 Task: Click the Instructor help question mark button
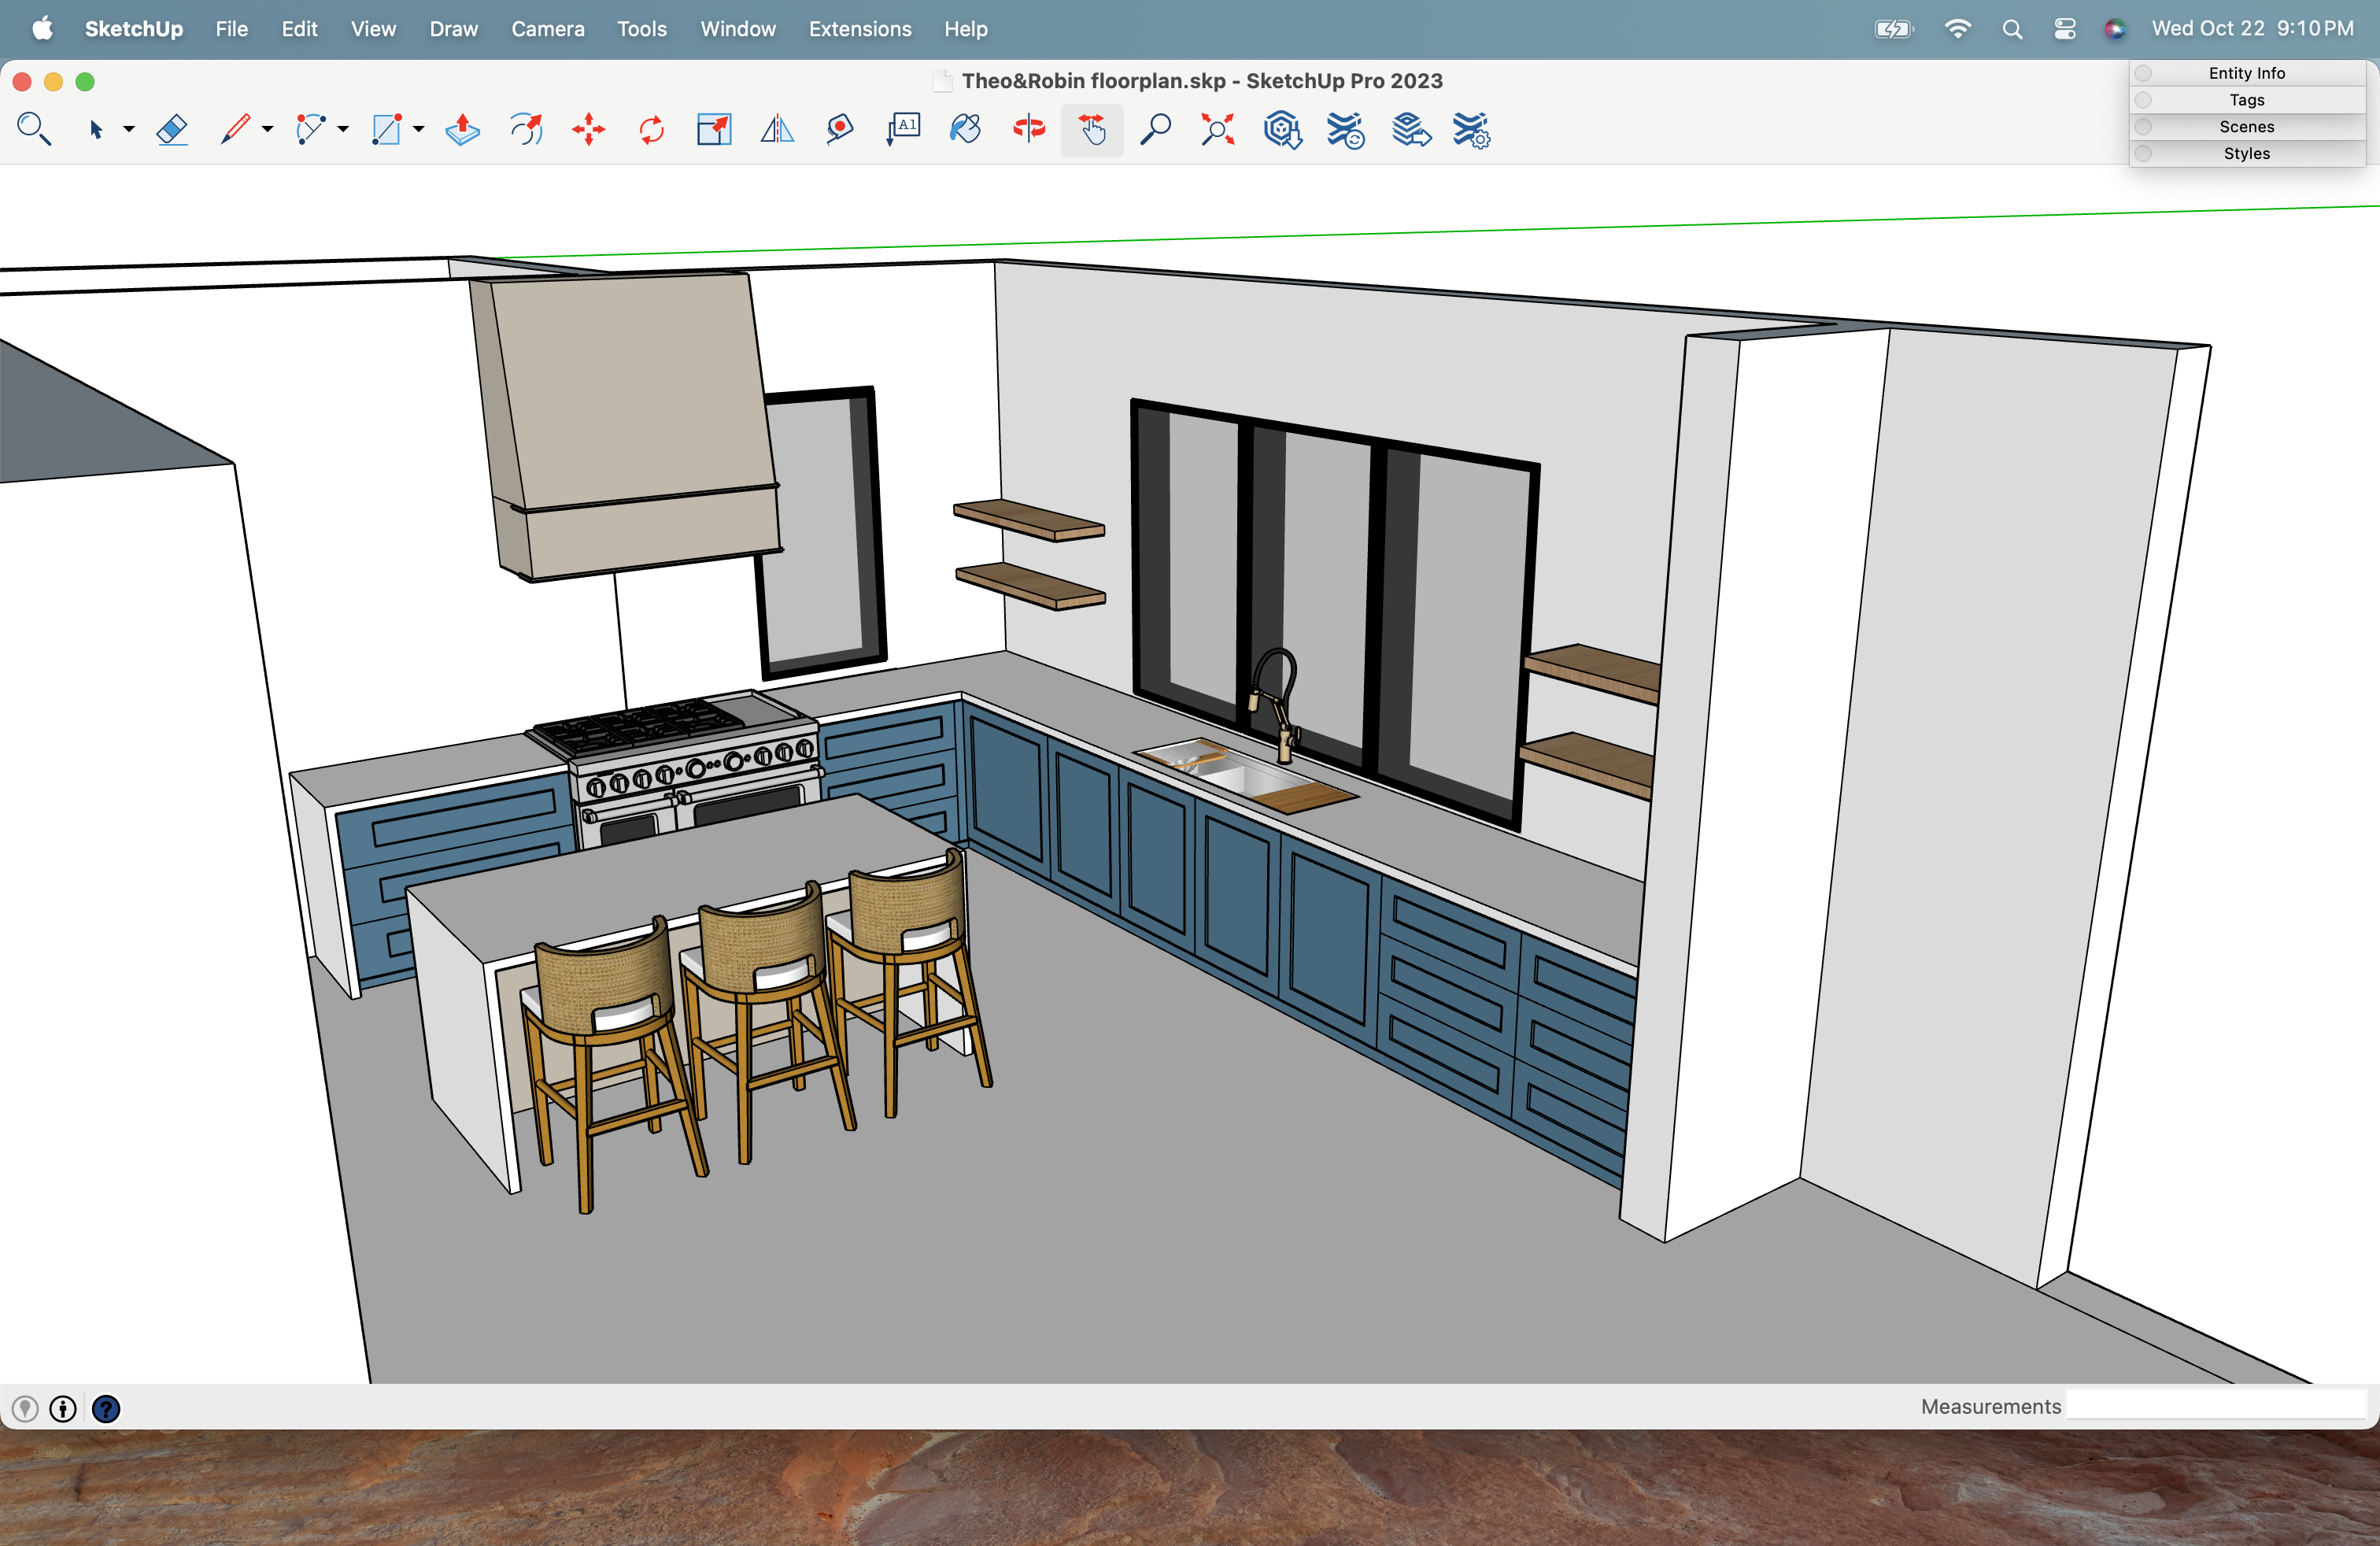(x=106, y=1409)
